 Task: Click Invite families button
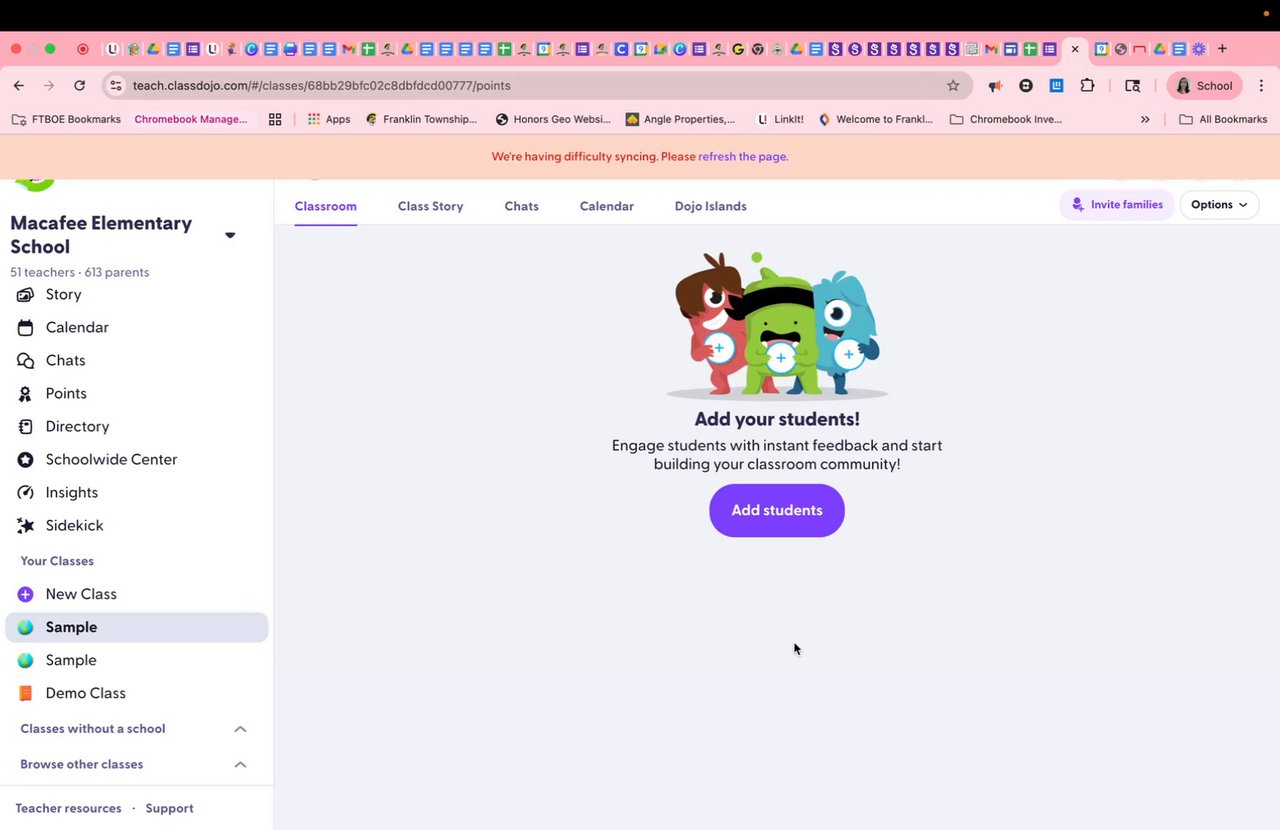(x=1117, y=205)
